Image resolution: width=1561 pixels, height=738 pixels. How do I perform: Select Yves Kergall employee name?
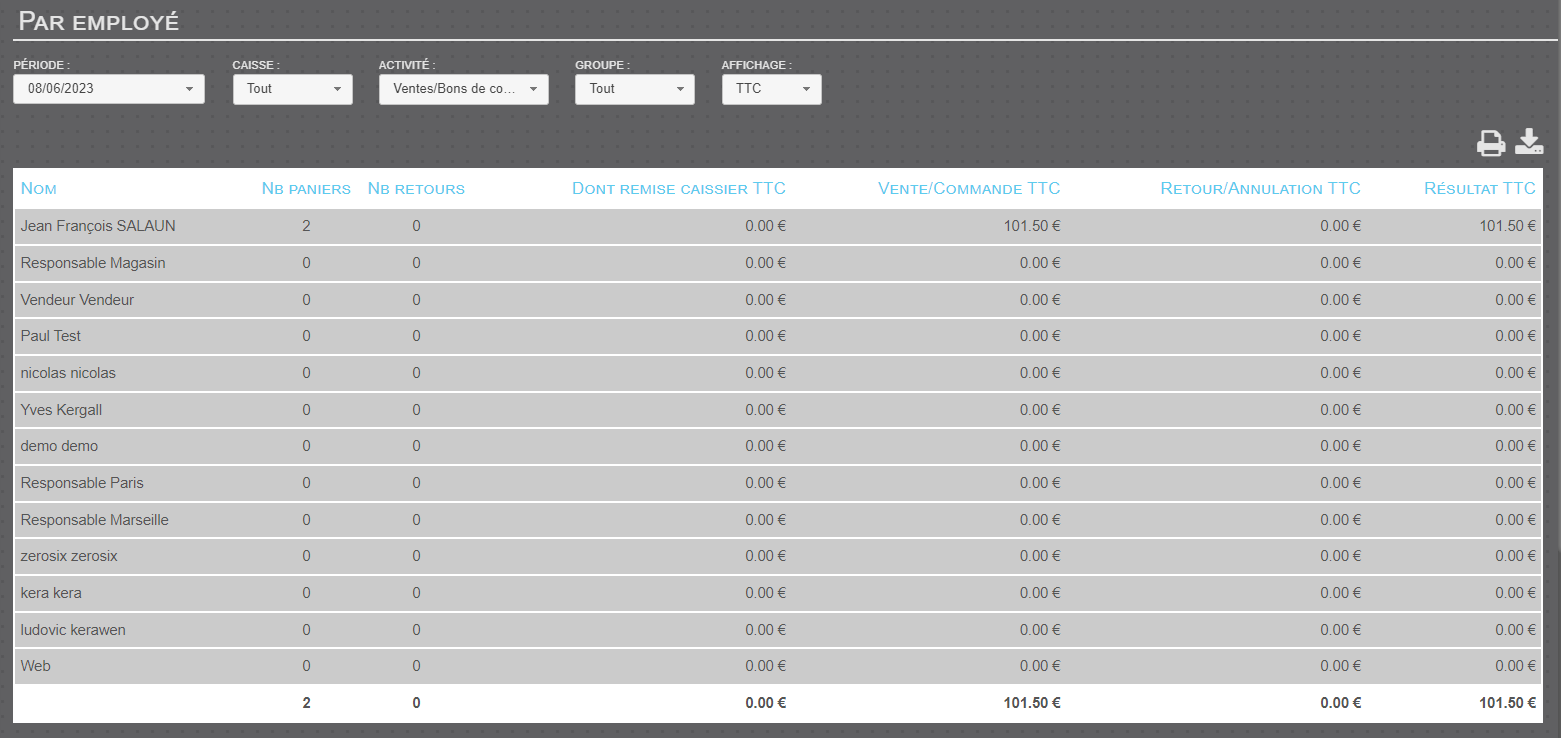click(61, 410)
